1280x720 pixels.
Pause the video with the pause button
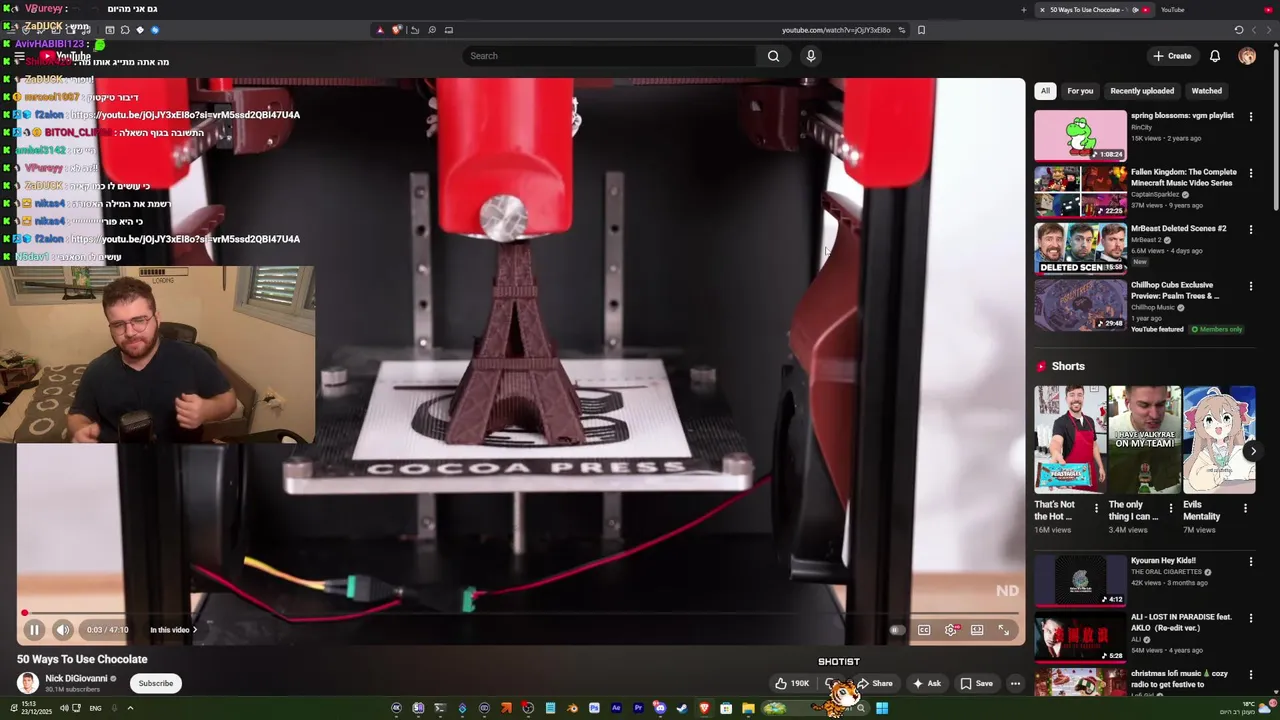(x=34, y=630)
